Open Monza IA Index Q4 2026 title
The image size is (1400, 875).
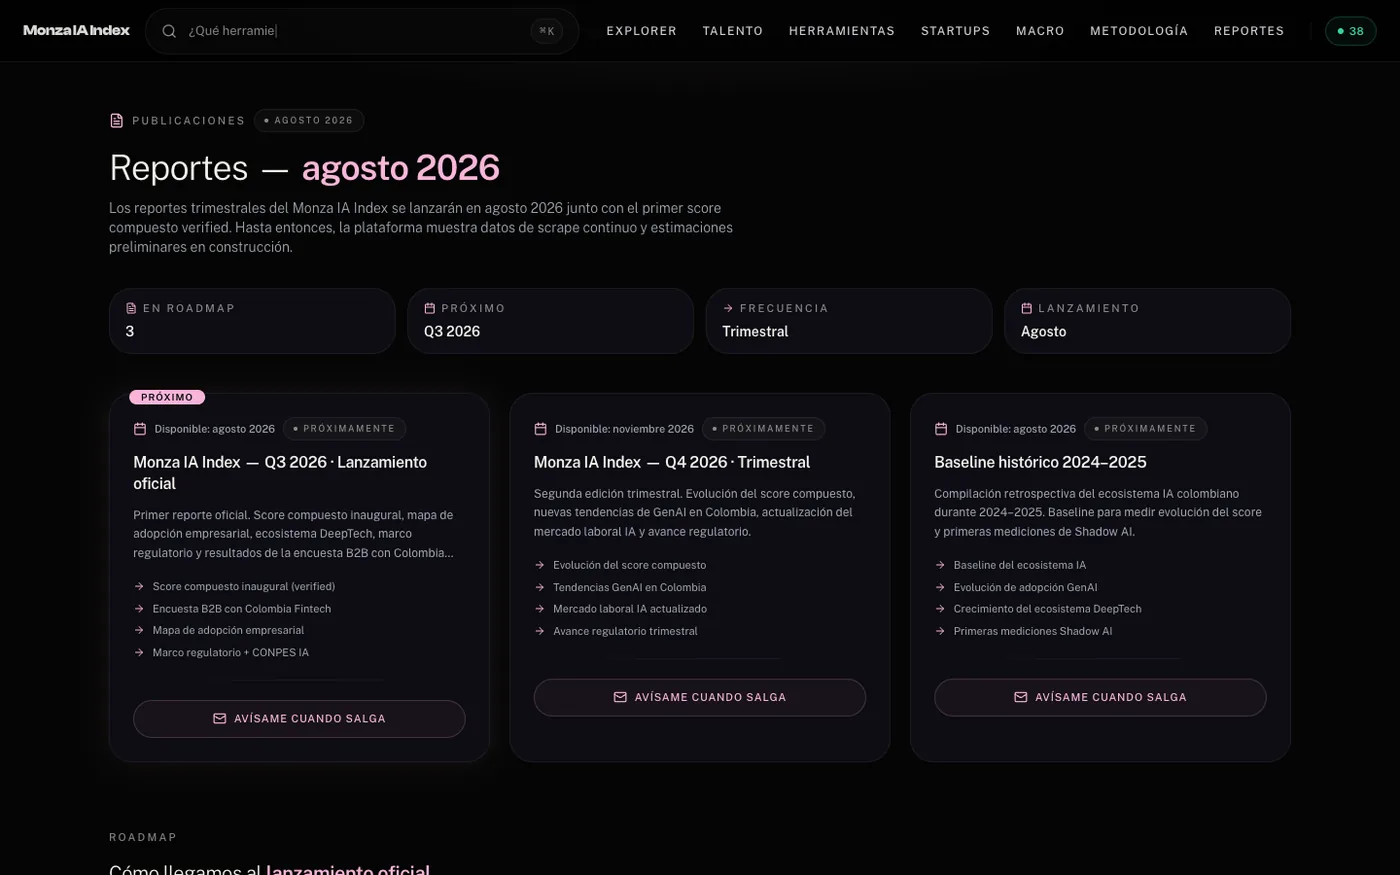click(672, 462)
